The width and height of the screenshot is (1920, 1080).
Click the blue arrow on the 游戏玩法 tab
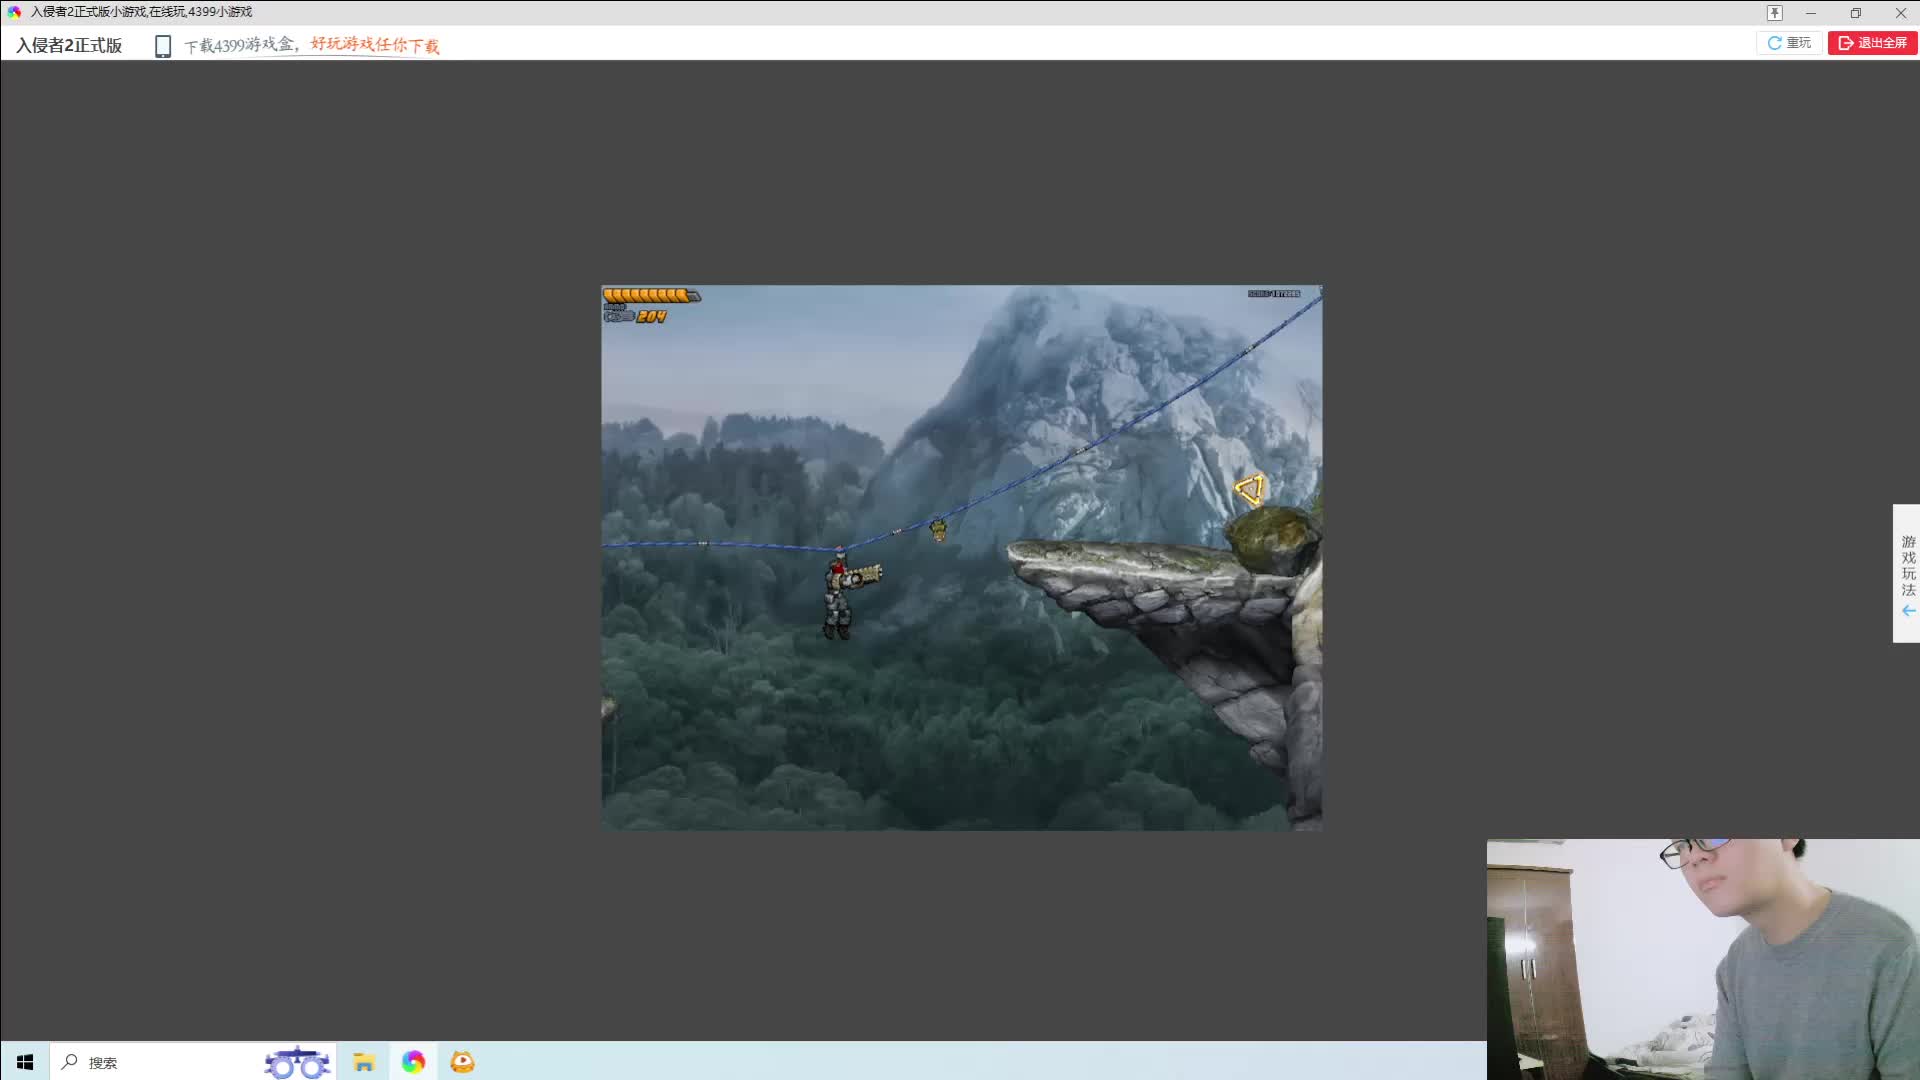[1908, 611]
